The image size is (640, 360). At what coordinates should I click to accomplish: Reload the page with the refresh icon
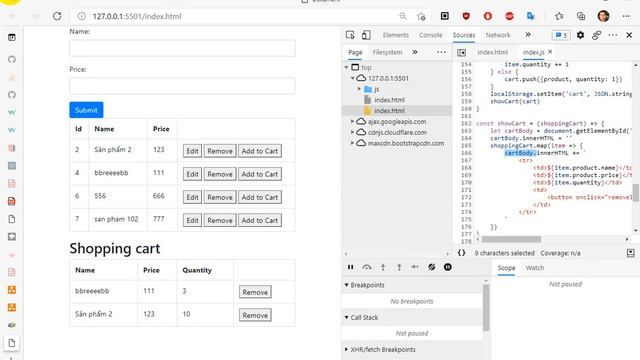coord(57,16)
